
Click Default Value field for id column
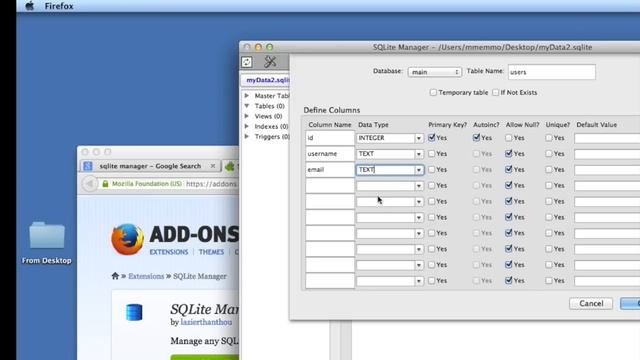coord(607,138)
